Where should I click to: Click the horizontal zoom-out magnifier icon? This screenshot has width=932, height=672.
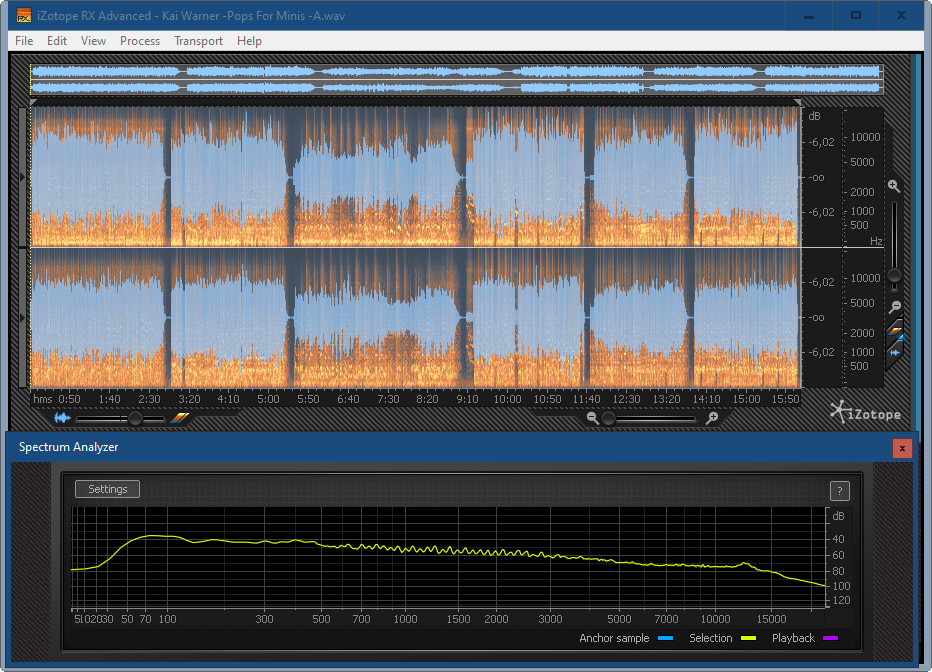(x=593, y=418)
